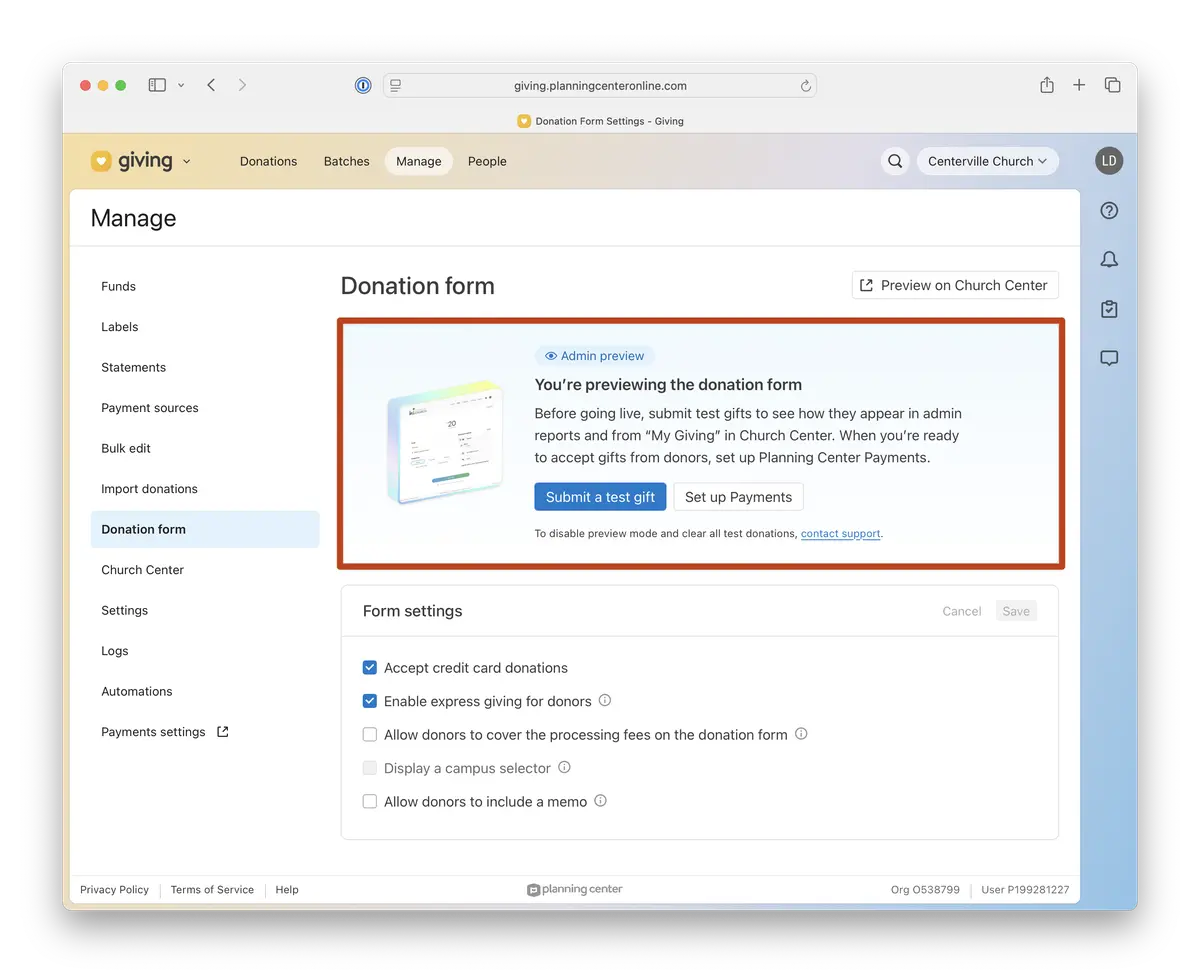Open Settings in the sidebar
1200x973 pixels.
[x=205, y=610]
